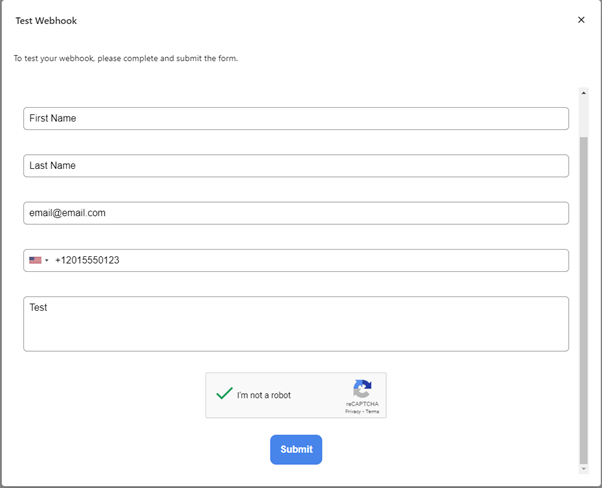The width and height of the screenshot is (602, 488).
Task: Click the reCAPTCHA logo icon
Action: coord(362,389)
